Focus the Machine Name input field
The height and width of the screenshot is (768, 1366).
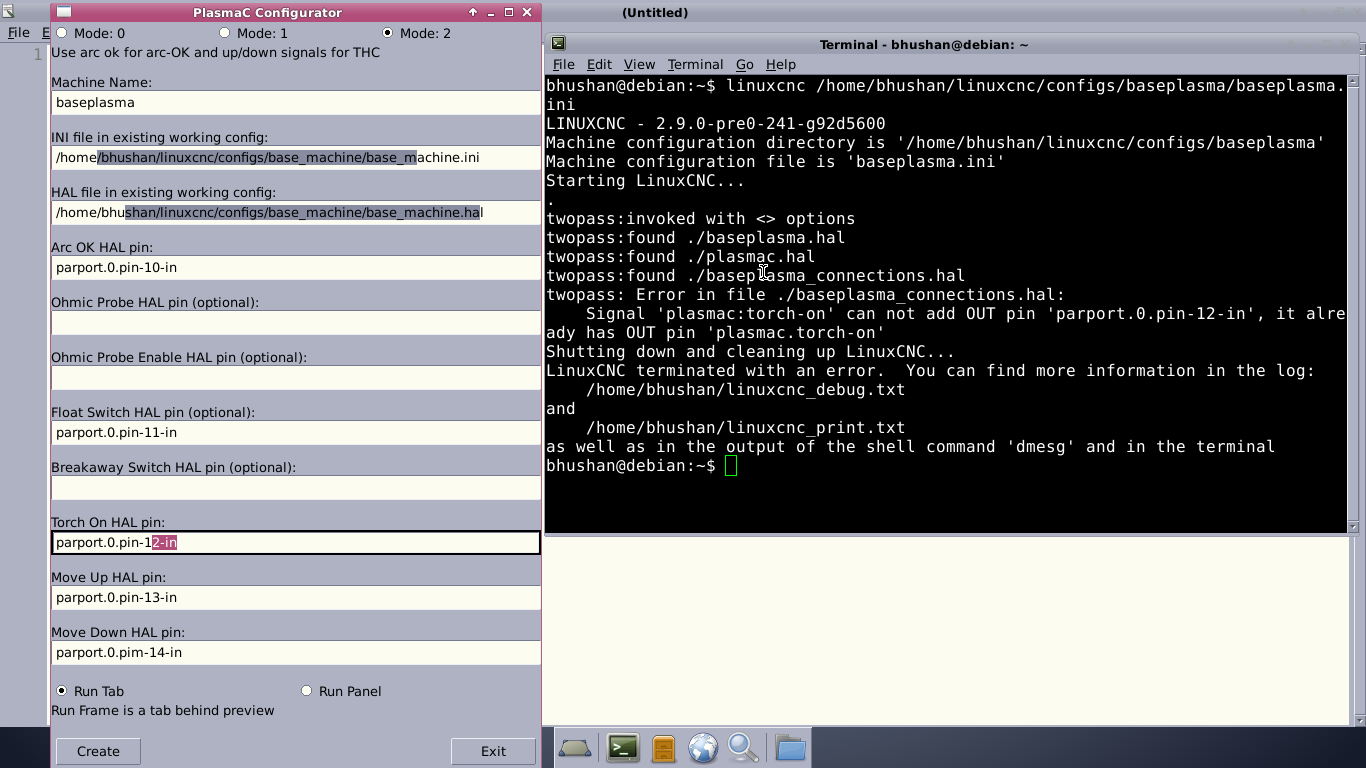click(x=296, y=102)
